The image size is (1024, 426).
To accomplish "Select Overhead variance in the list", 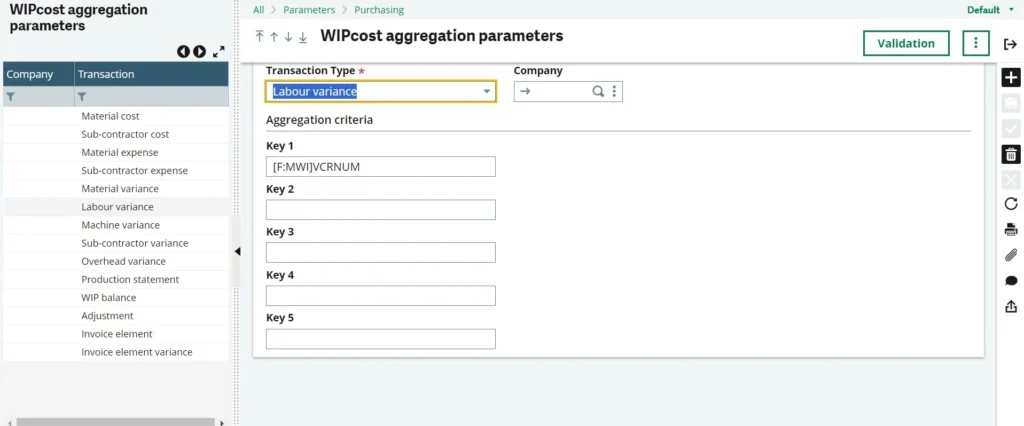I will pyautogui.click(x=123, y=261).
